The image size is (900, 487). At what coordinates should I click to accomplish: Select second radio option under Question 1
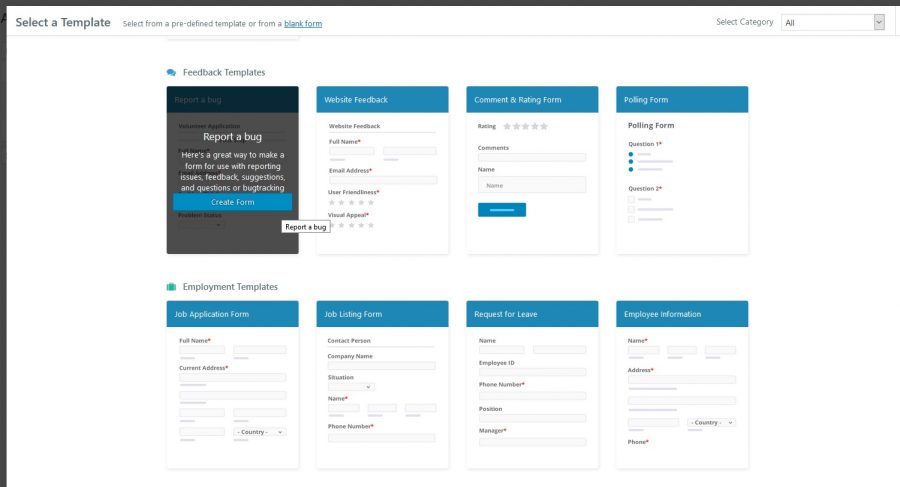[x=631, y=161]
